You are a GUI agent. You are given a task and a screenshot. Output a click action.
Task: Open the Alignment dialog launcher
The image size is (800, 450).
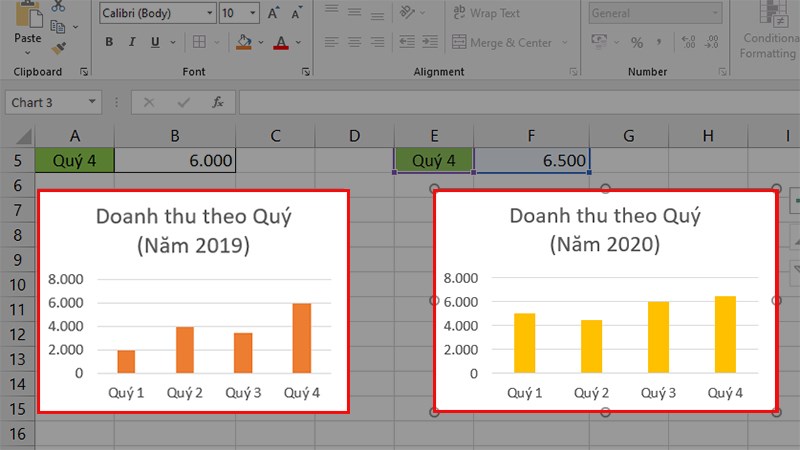click(573, 72)
